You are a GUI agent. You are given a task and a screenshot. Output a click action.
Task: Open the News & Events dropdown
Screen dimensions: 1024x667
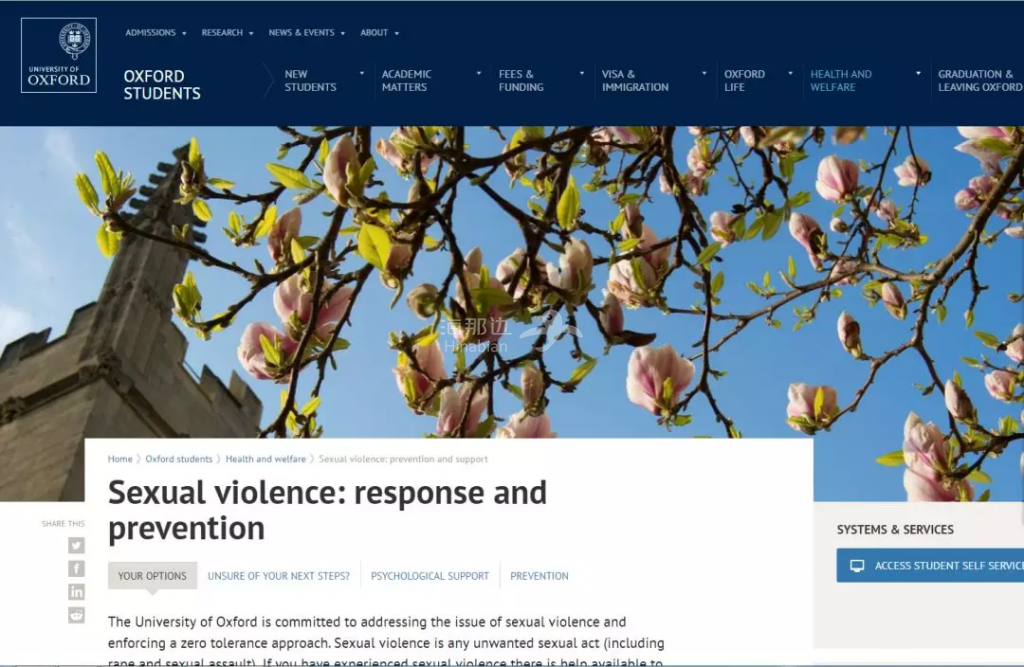[x=306, y=33]
